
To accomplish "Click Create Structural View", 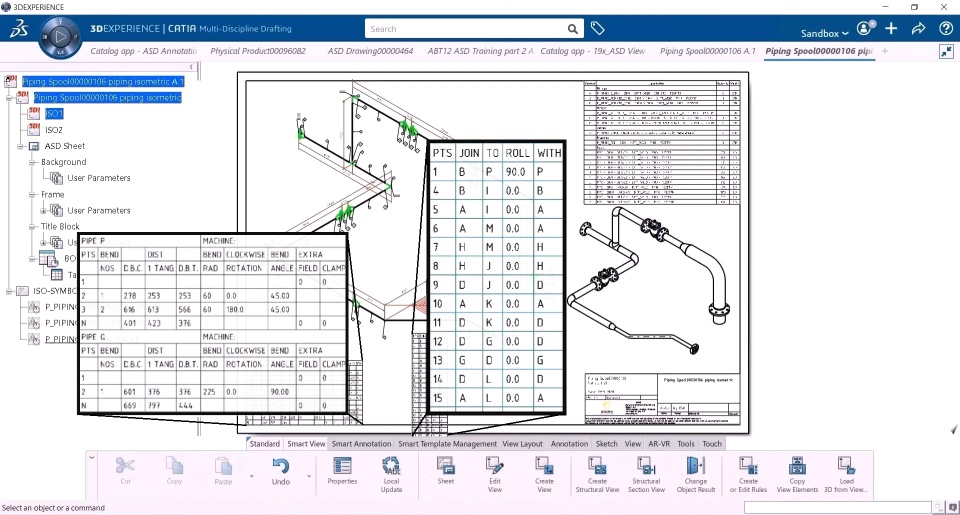I will tap(597, 466).
